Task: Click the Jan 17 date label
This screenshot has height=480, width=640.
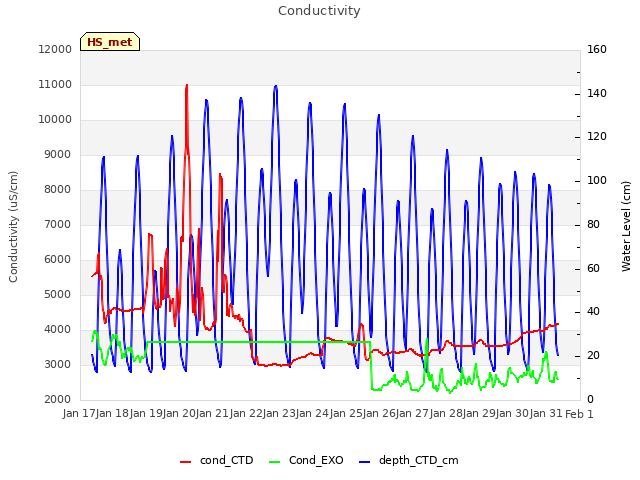Action: (x=78, y=414)
